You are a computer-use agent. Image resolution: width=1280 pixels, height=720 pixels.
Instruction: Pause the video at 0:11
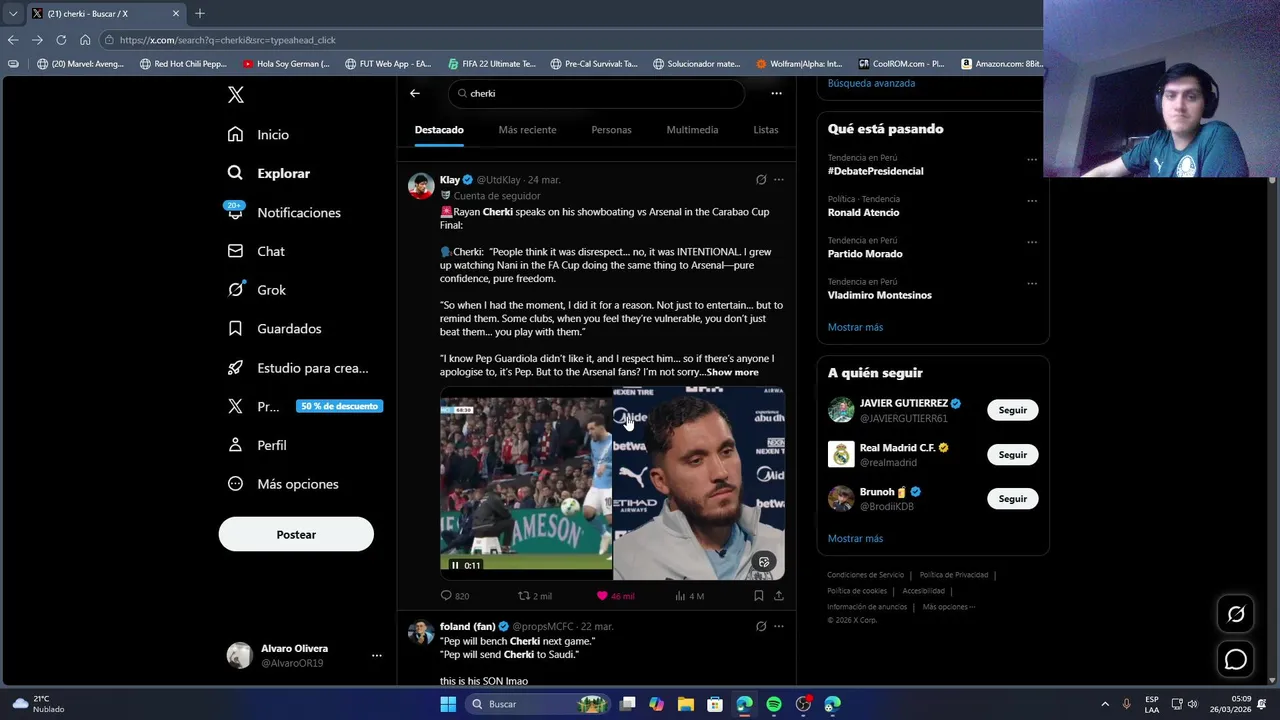point(455,566)
